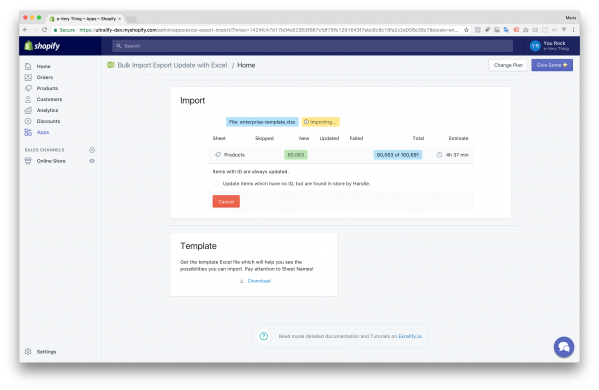Click the Home house icon
This screenshot has width=599, height=390.
(x=28, y=66)
